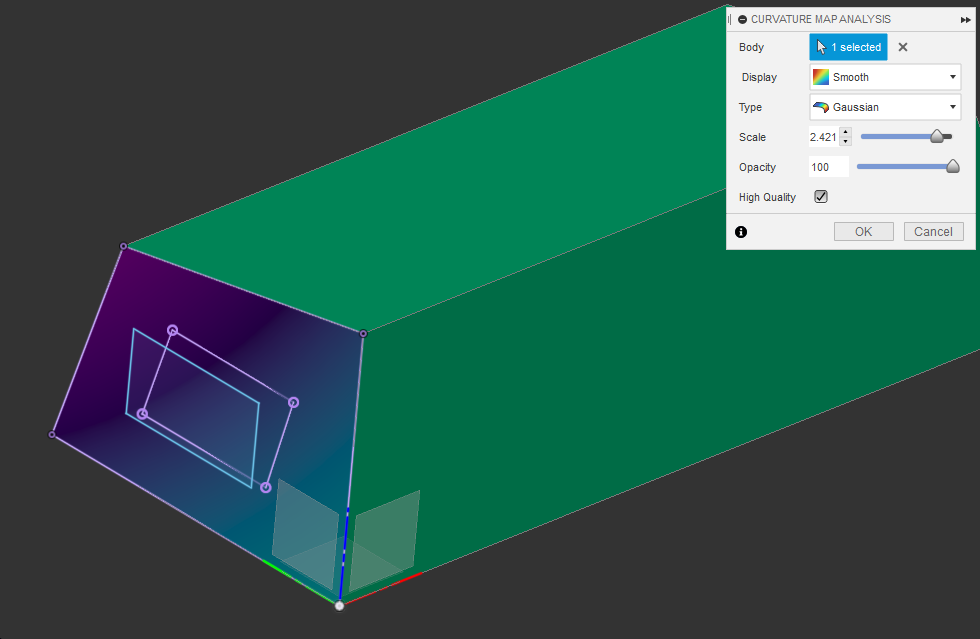
Task: Click the double-arrow dock icon in dialog
Action: click(x=966, y=20)
